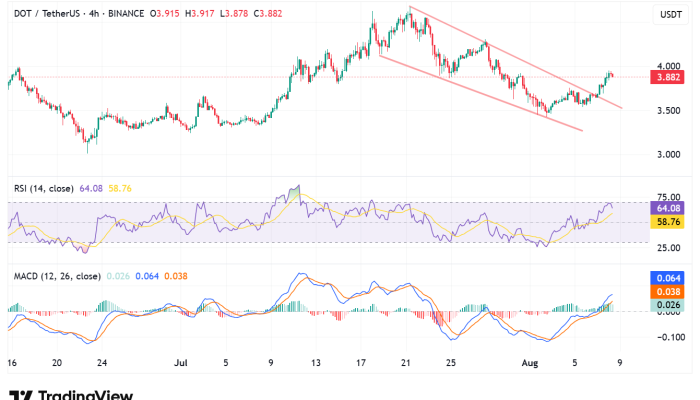The image size is (700, 400).
Task: Click the orange 0.038 MACD axis tag
Action: pos(667,291)
